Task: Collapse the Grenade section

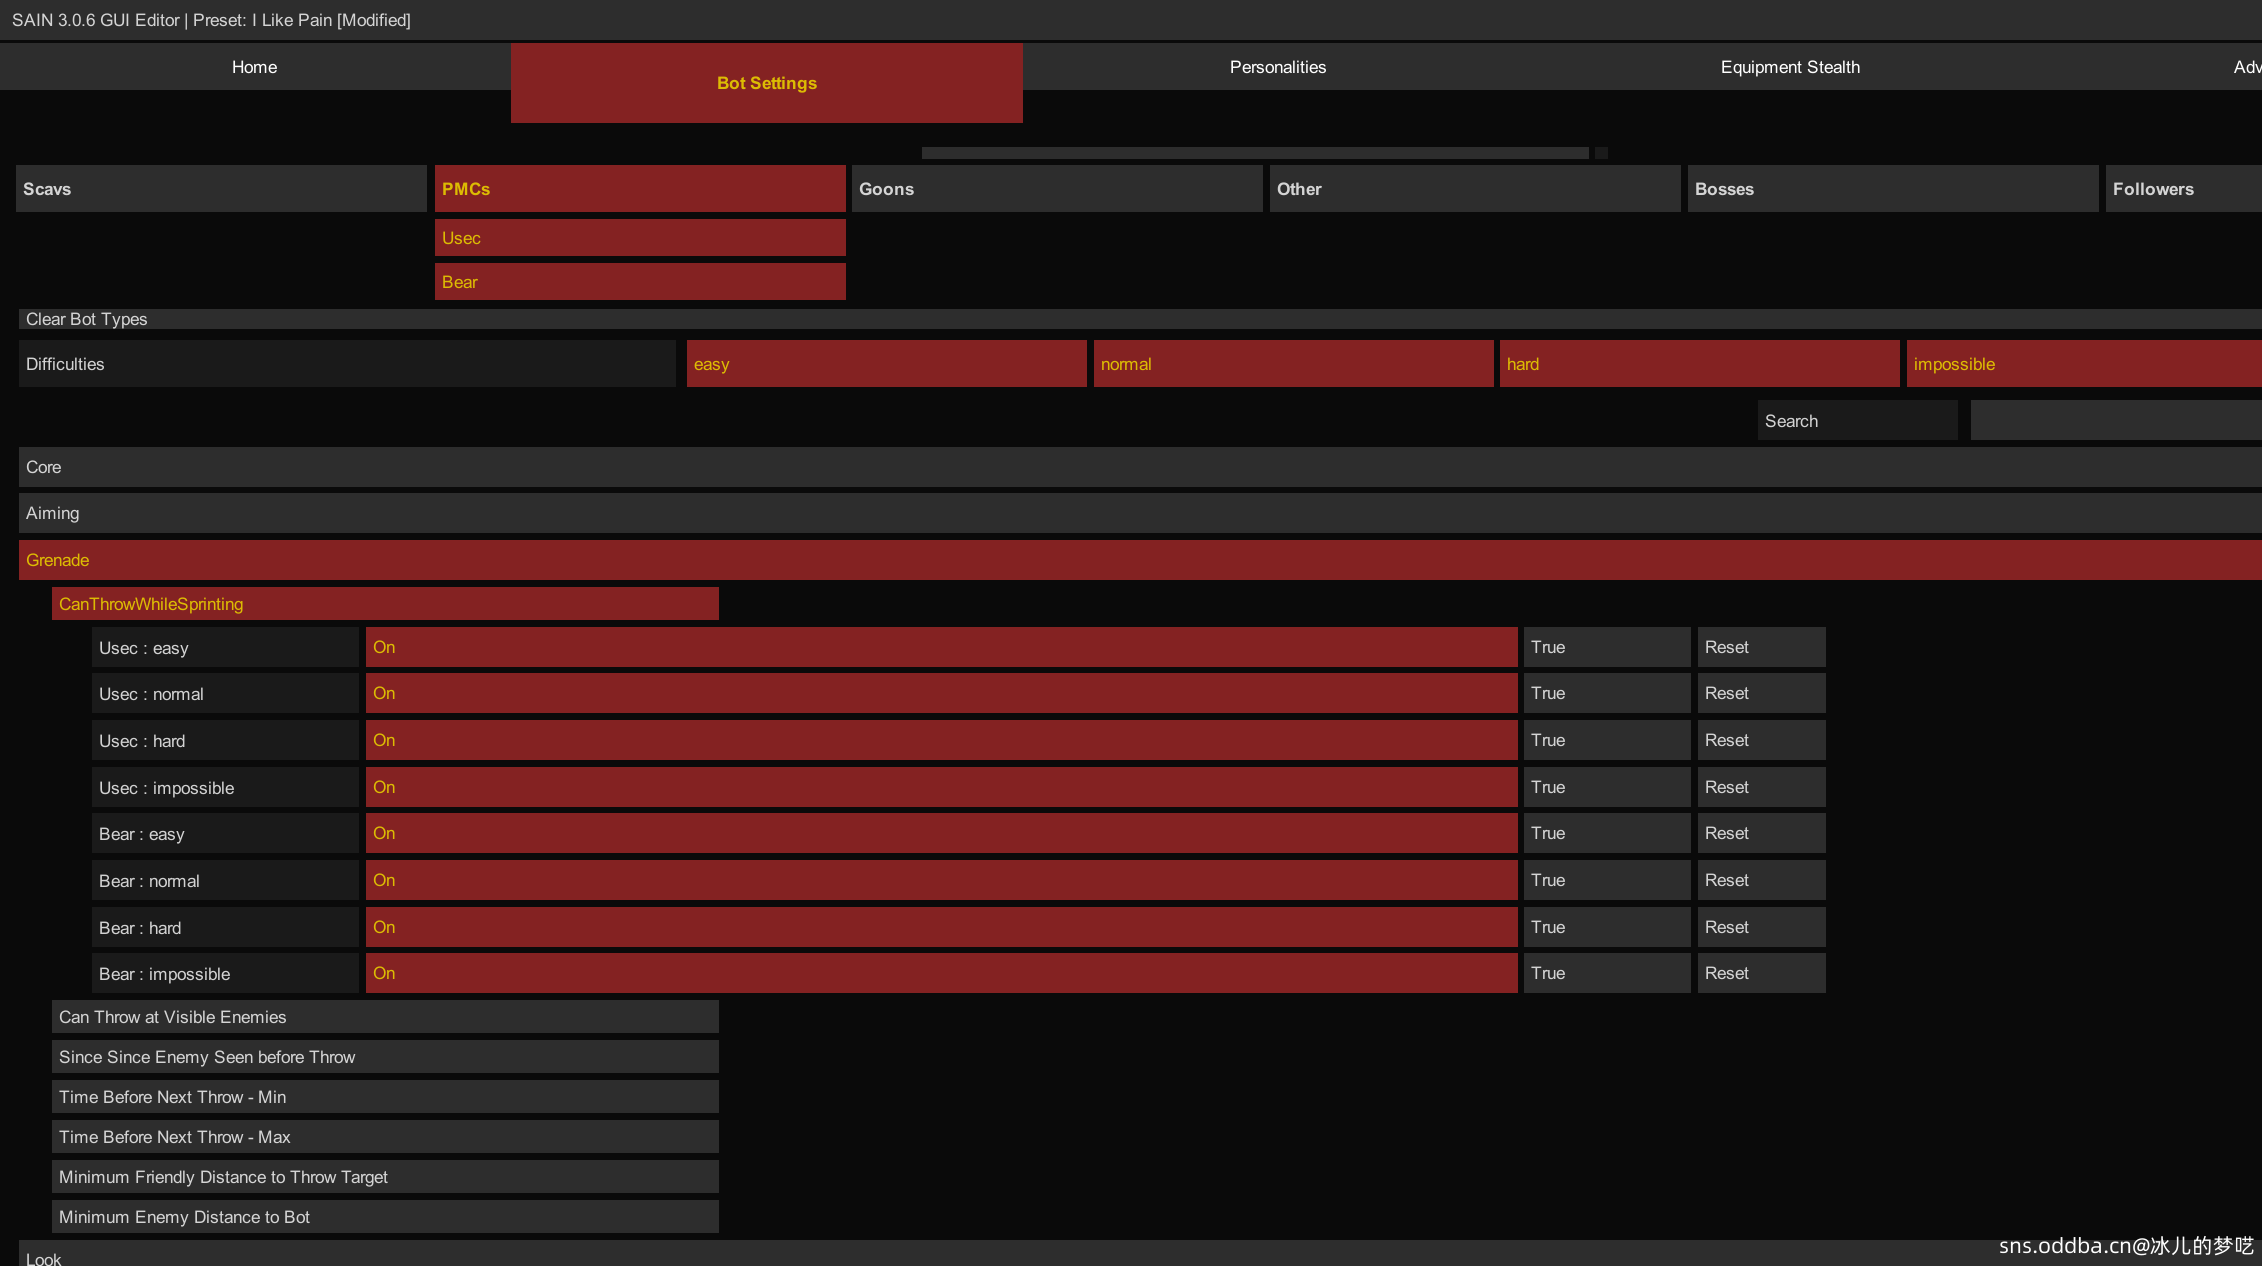Action: point(1138,560)
